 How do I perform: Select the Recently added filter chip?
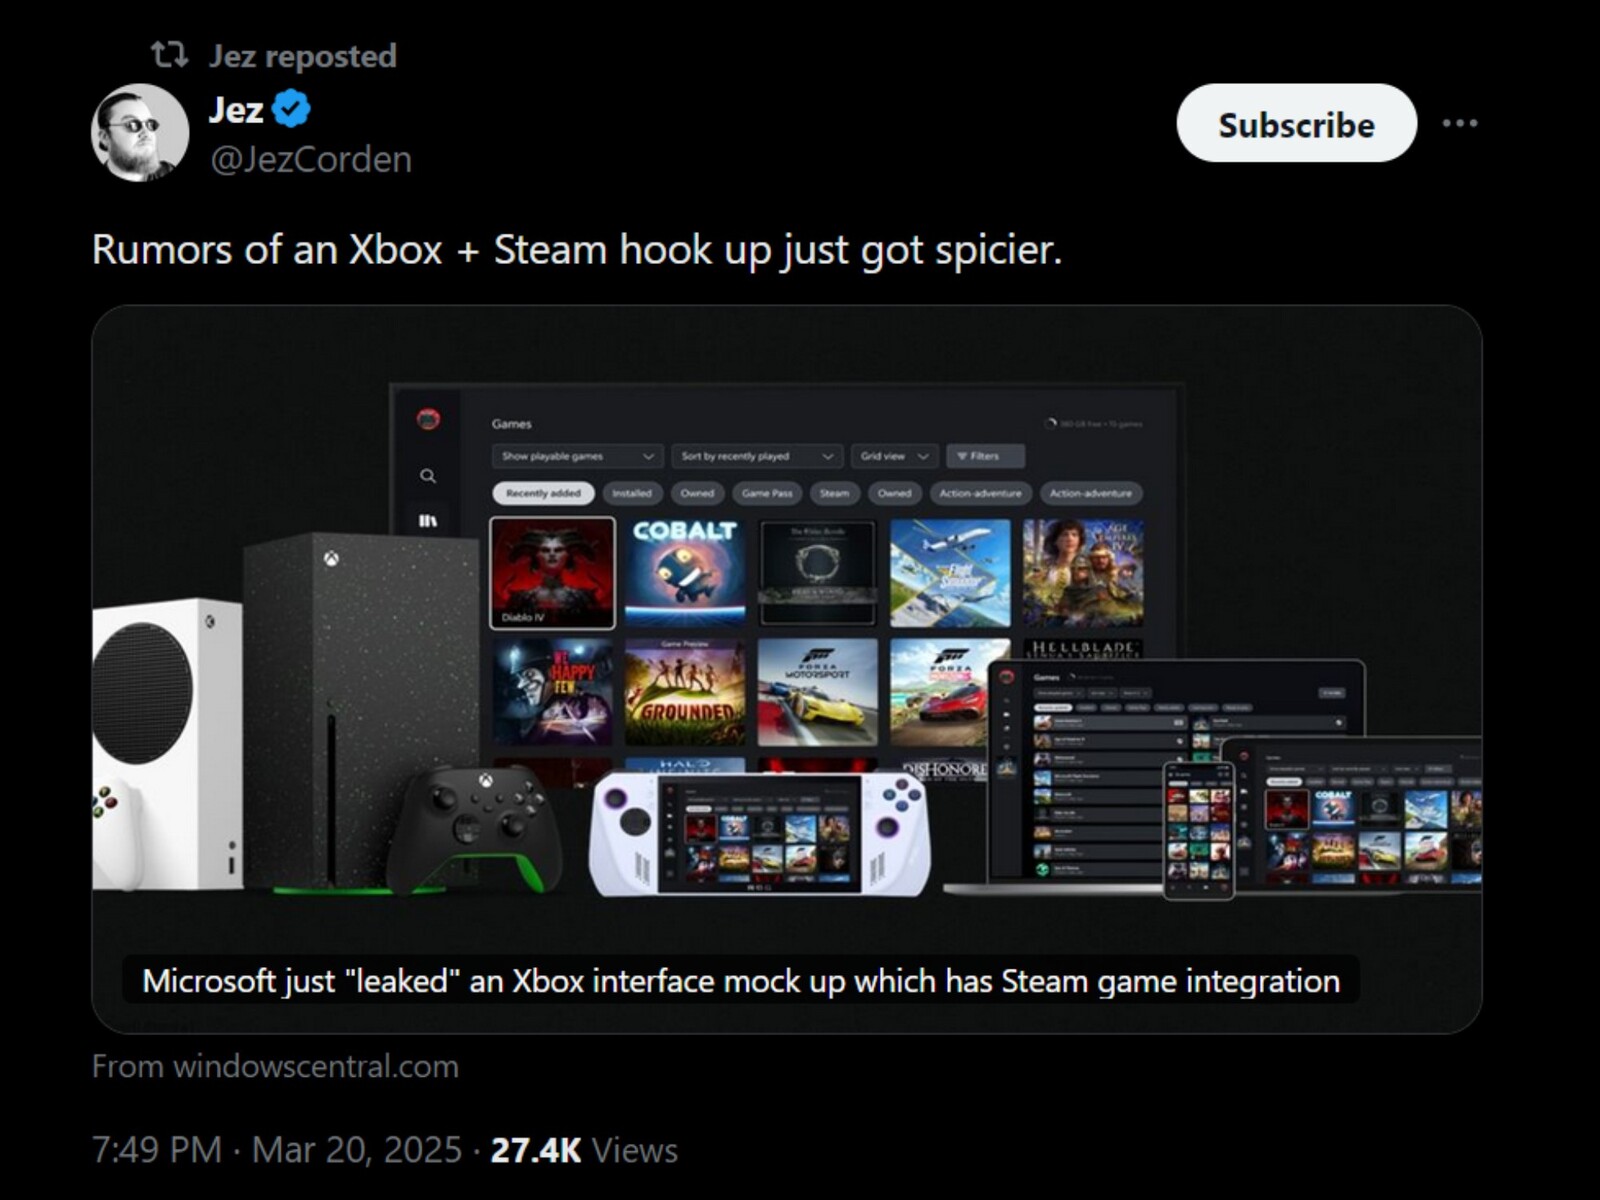(543, 493)
